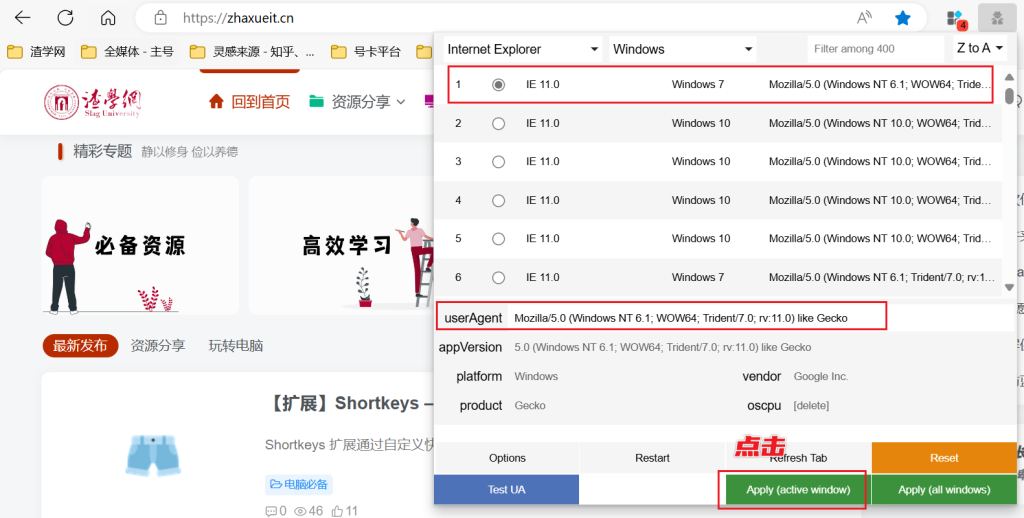The height and width of the screenshot is (518, 1024).
Task: Open the User-Agent switcher extension icon
Action: click(997, 19)
